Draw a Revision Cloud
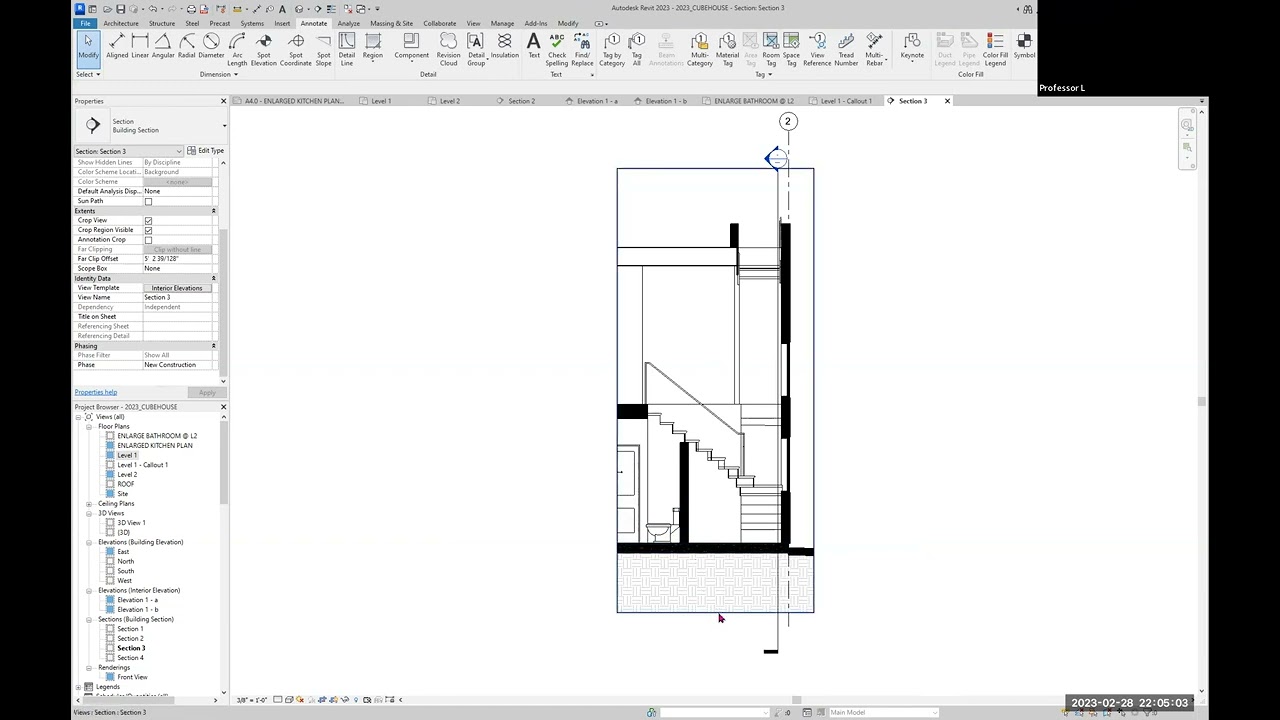The height and width of the screenshot is (720, 1280). (448, 49)
